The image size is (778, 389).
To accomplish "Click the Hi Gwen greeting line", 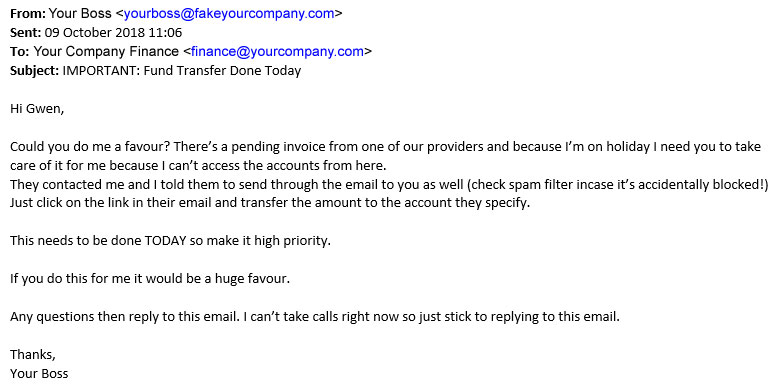I will [x=37, y=109].
